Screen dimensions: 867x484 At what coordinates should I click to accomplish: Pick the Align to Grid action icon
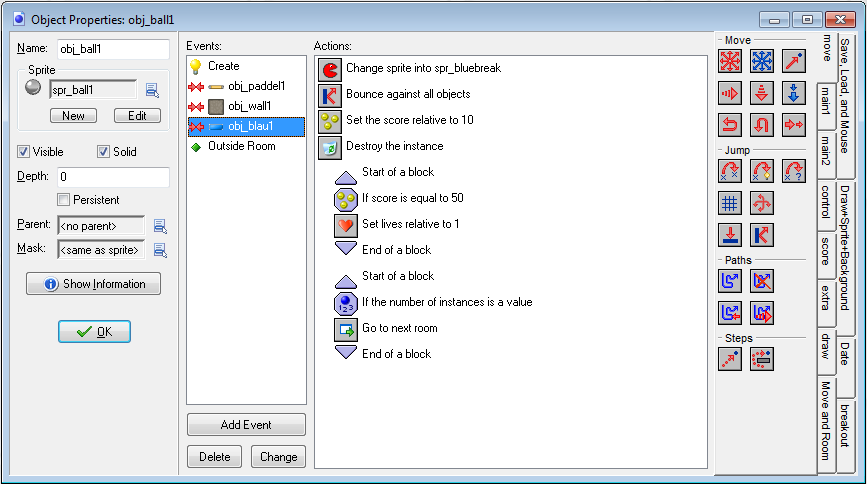[x=731, y=203]
